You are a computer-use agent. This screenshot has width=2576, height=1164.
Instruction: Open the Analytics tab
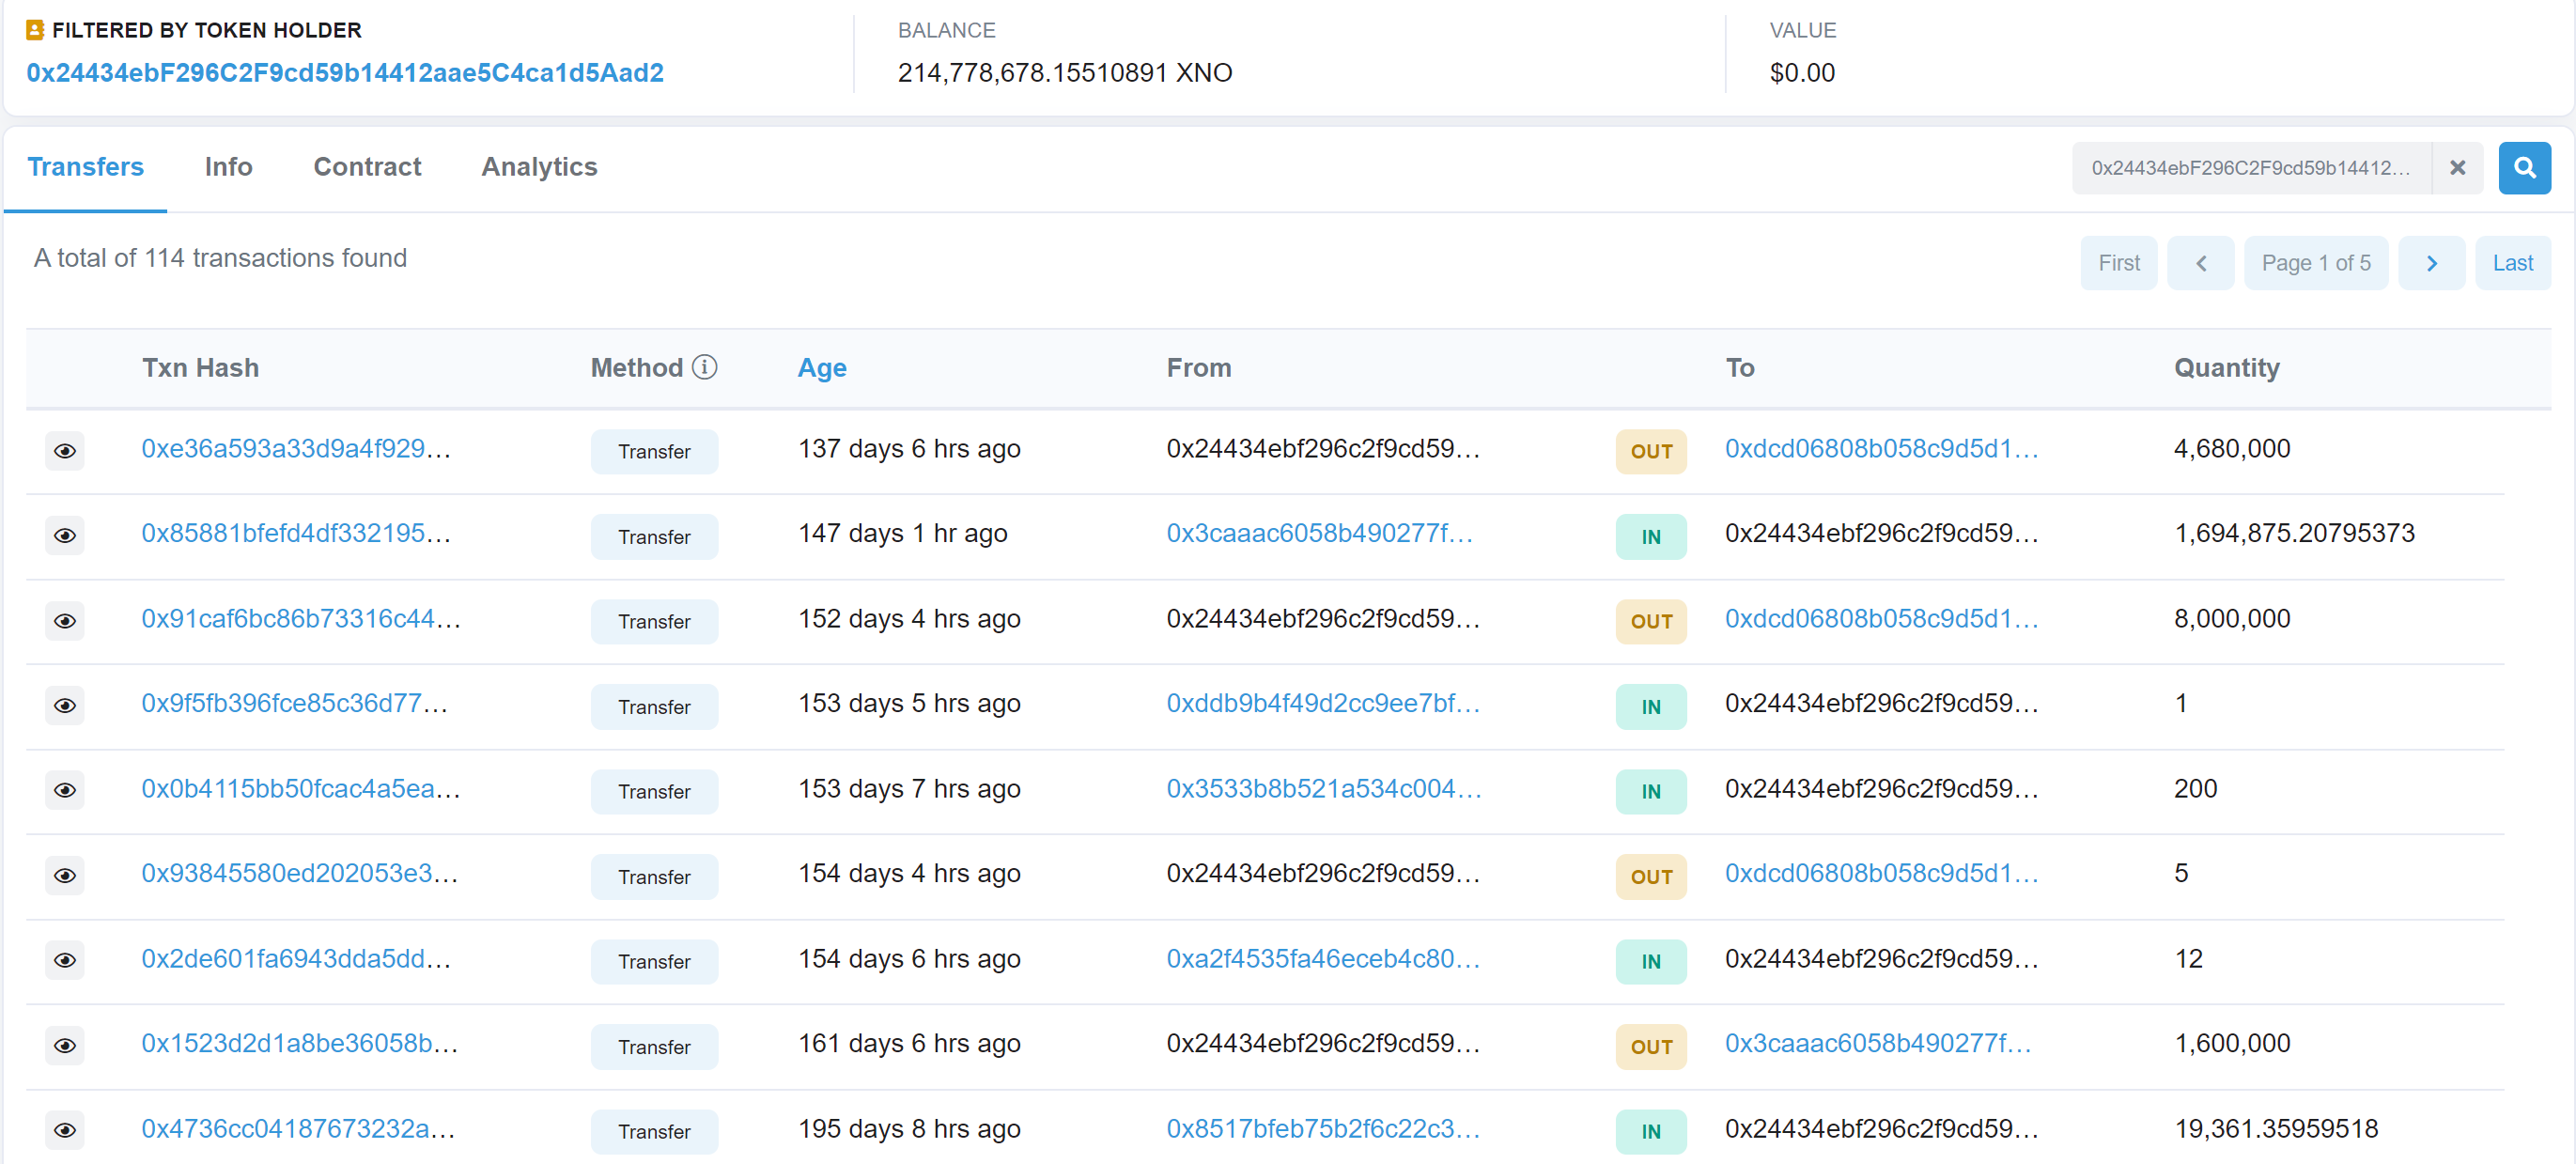point(539,167)
